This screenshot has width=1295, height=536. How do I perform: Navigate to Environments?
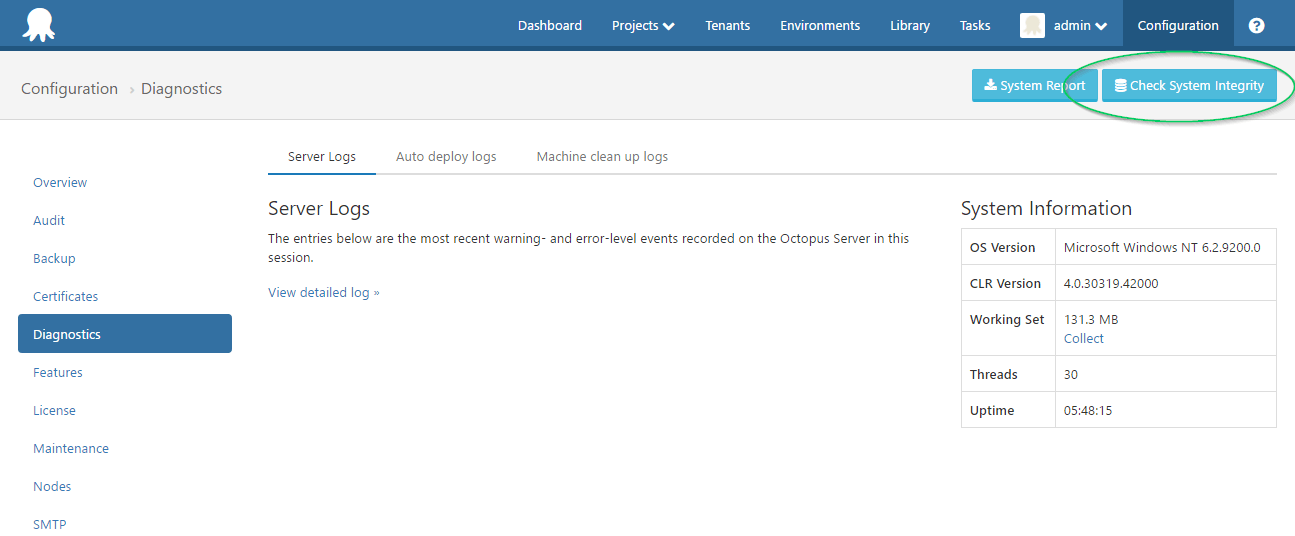(x=820, y=26)
